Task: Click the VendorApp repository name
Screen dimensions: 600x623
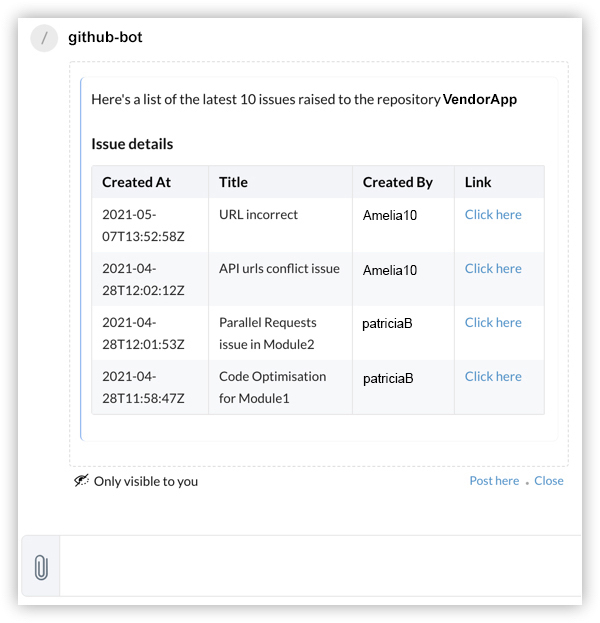Action: click(480, 100)
